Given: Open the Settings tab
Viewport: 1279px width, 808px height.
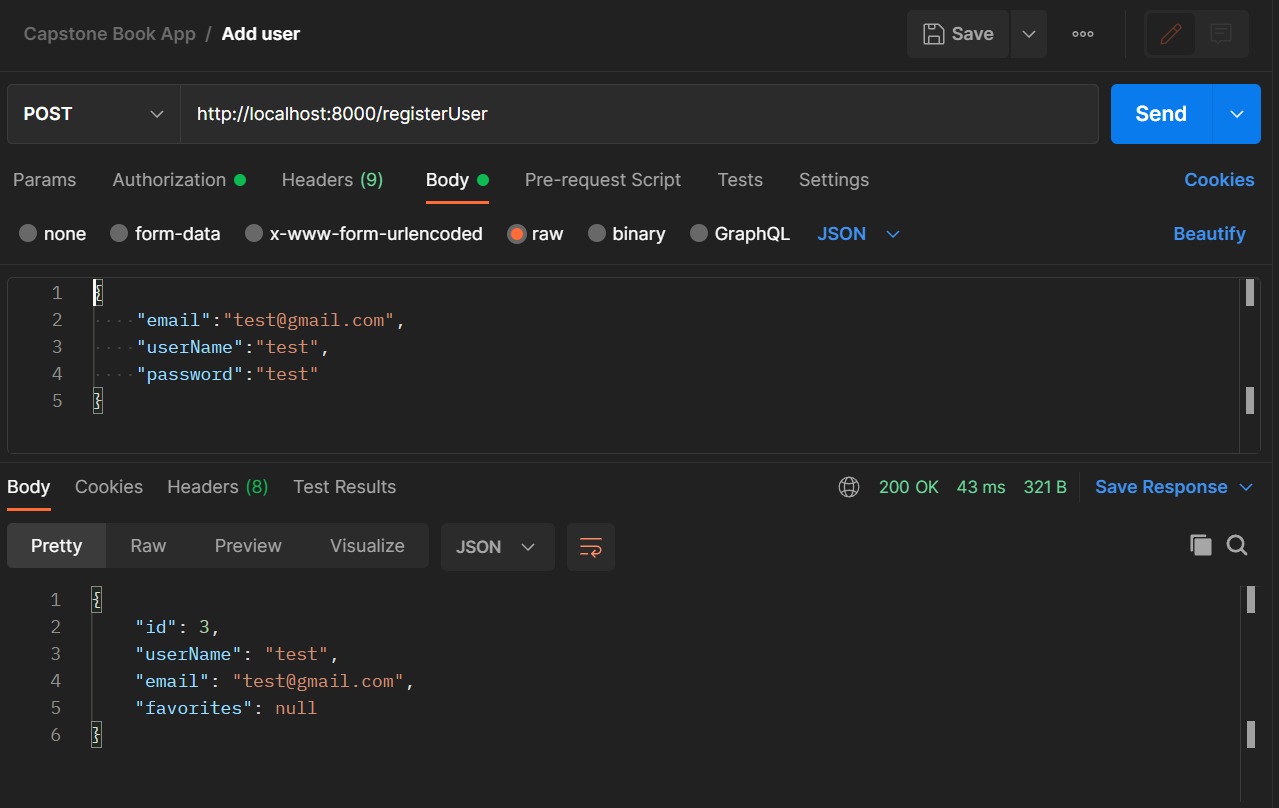Looking at the screenshot, I should (x=834, y=180).
